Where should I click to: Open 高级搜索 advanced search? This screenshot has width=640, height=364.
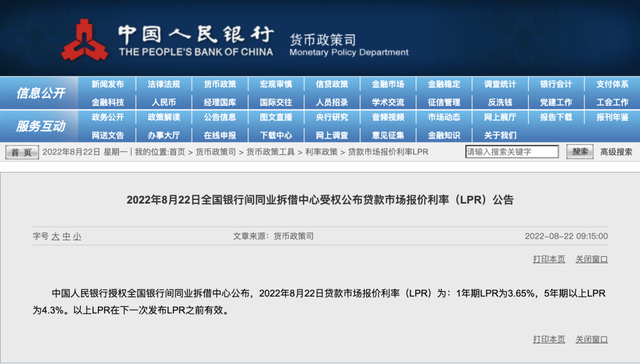pyautogui.click(x=616, y=152)
